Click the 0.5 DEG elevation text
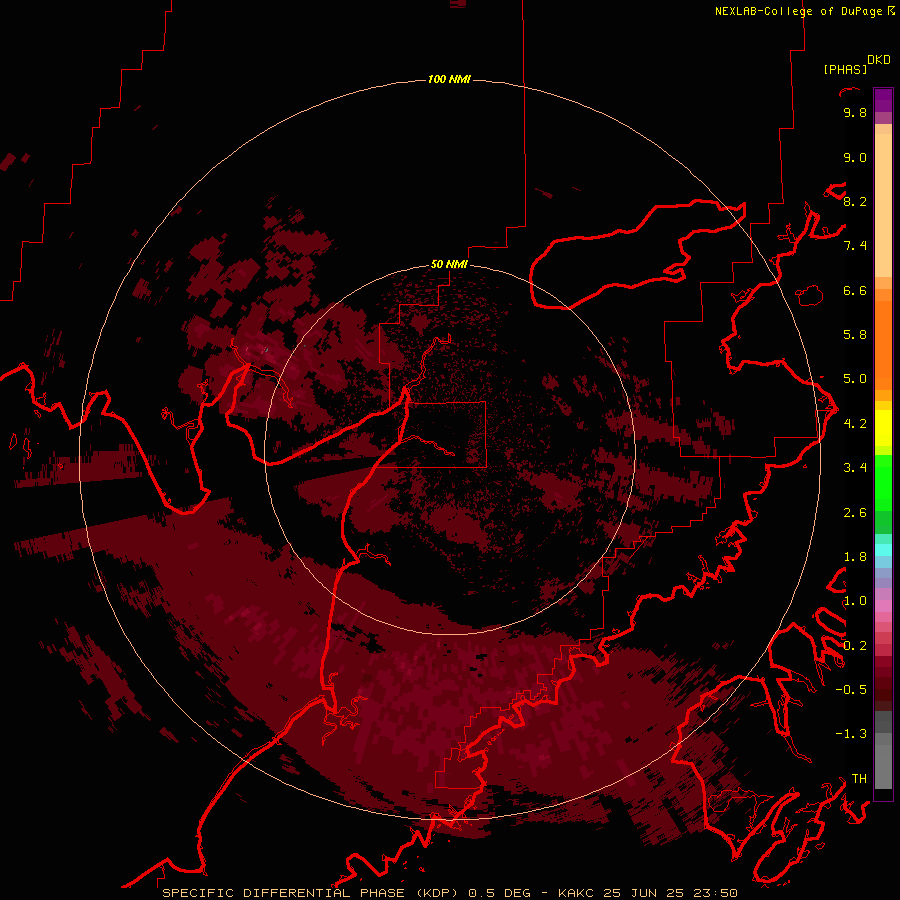The image size is (900, 900). pyautogui.click(x=499, y=893)
